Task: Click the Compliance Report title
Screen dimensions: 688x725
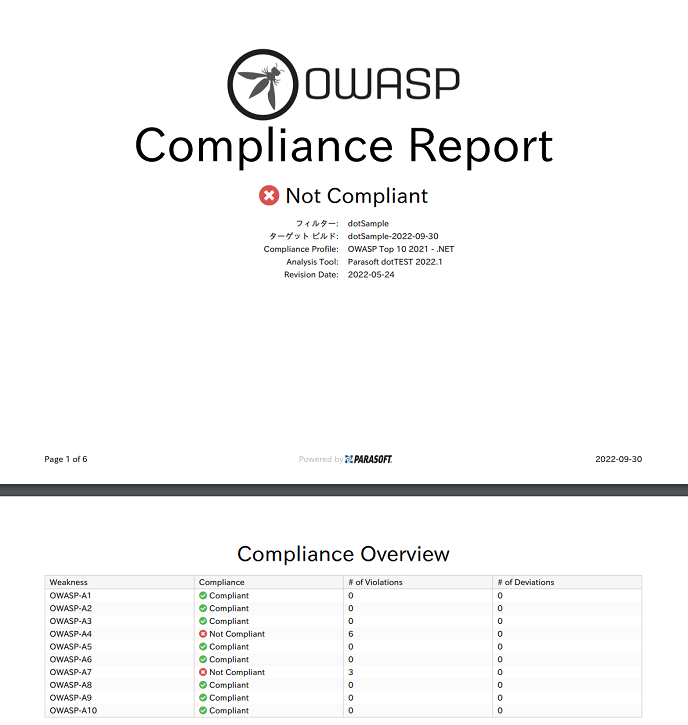Action: point(344,146)
